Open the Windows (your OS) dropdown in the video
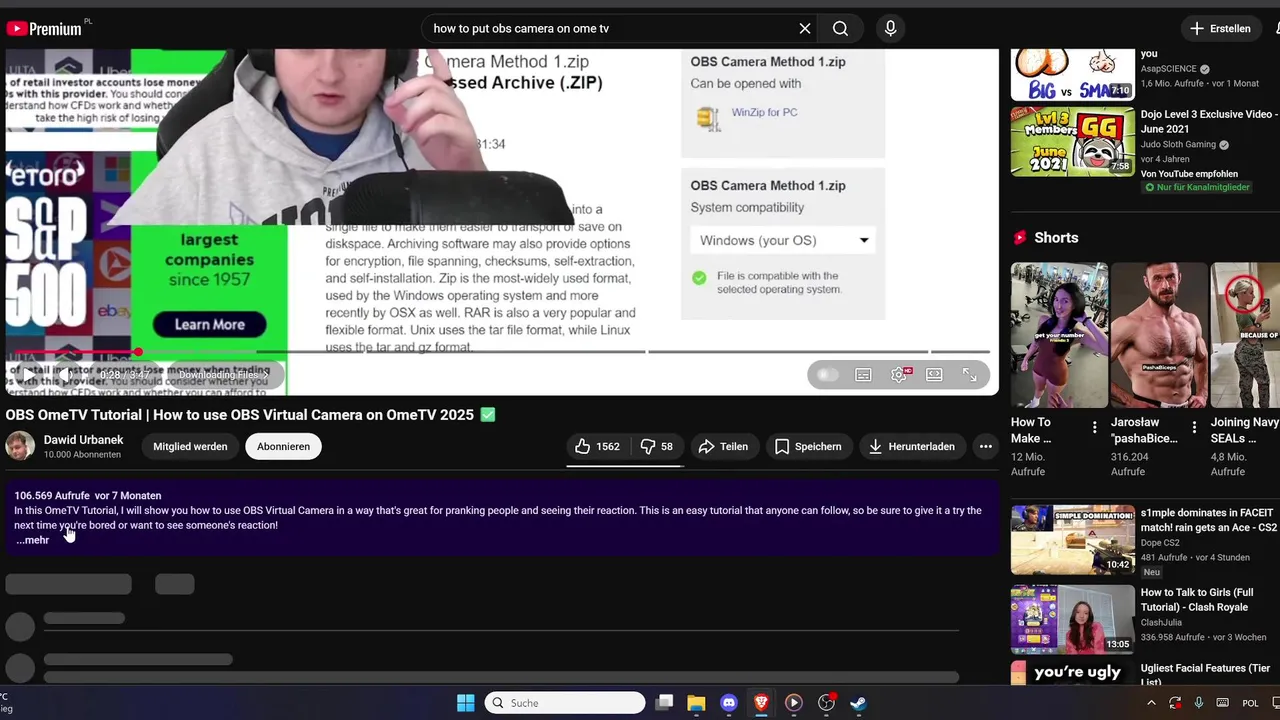This screenshot has width=1280, height=720. [784, 240]
